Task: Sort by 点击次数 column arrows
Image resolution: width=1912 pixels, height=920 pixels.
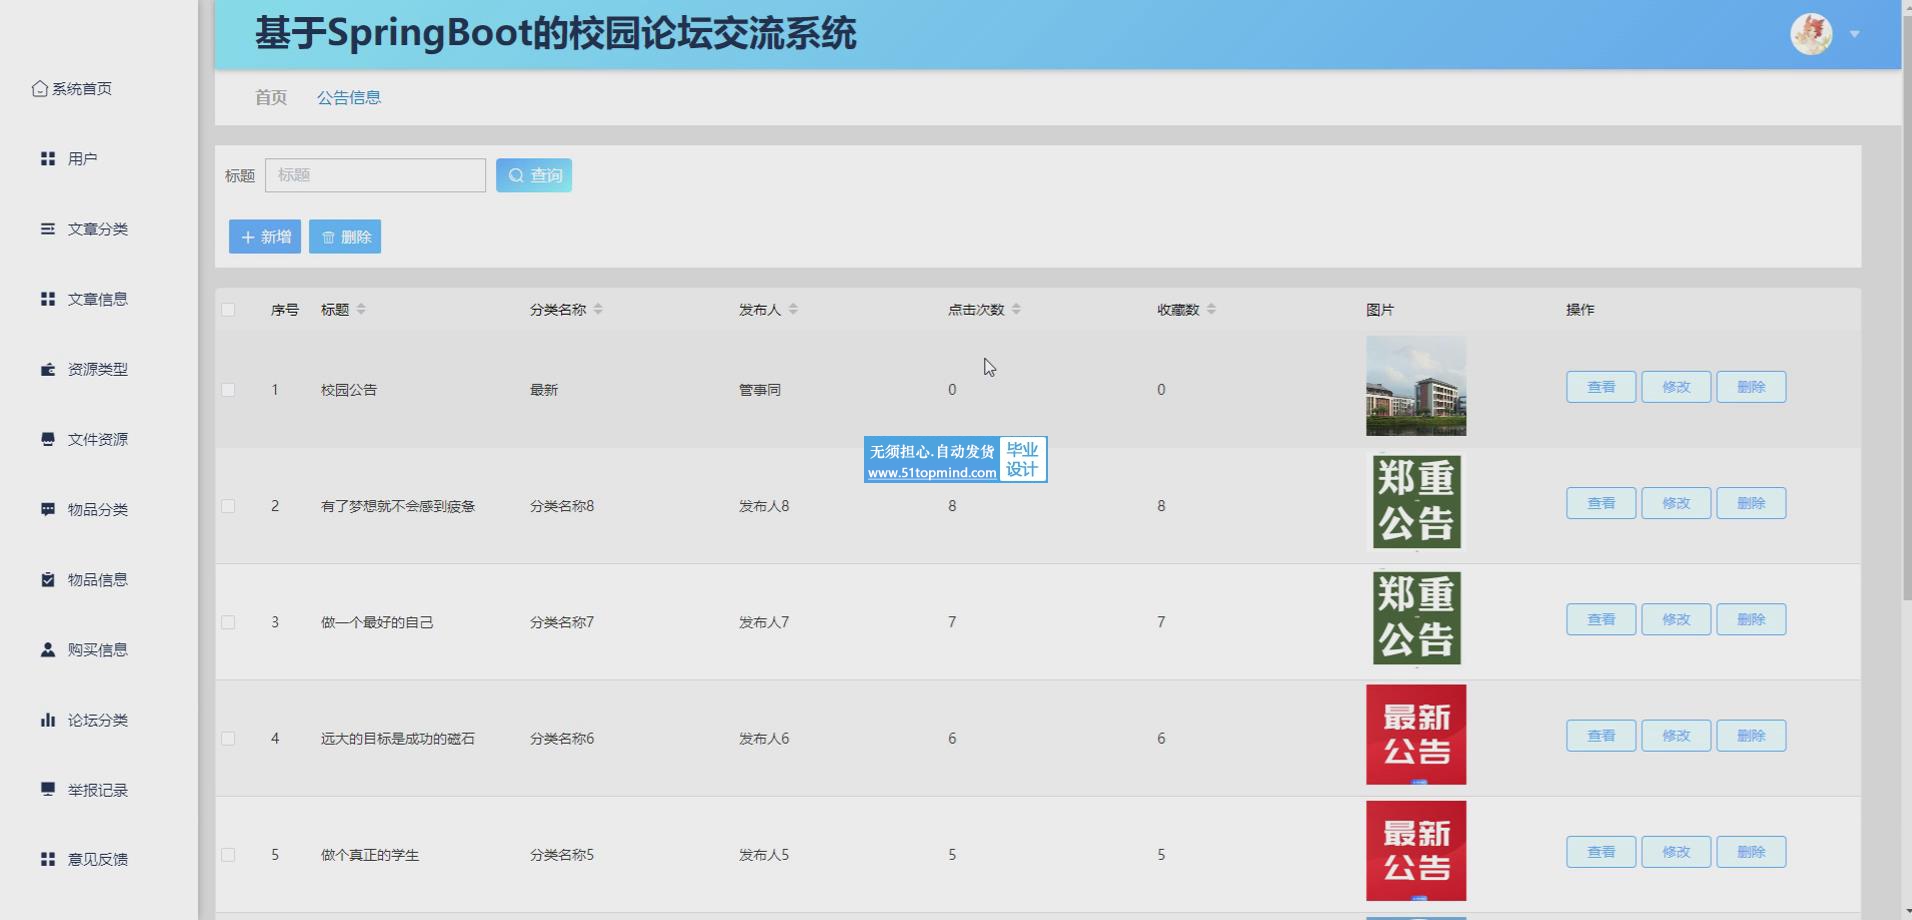Action: (x=1016, y=310)
